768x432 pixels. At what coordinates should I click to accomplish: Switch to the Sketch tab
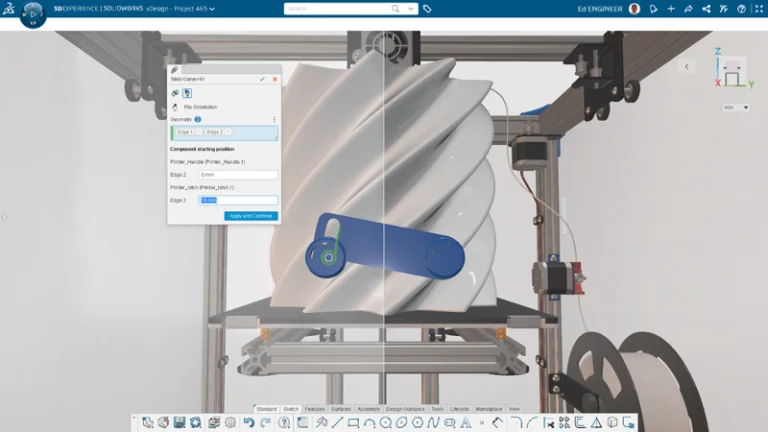coord(291,409)
